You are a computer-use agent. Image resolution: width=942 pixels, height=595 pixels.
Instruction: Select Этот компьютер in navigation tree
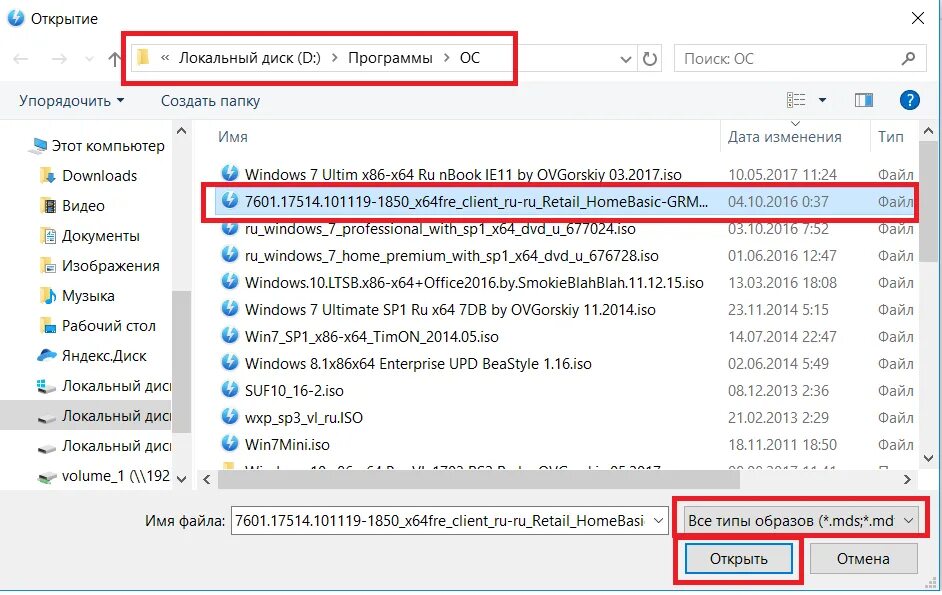point(108,145)
